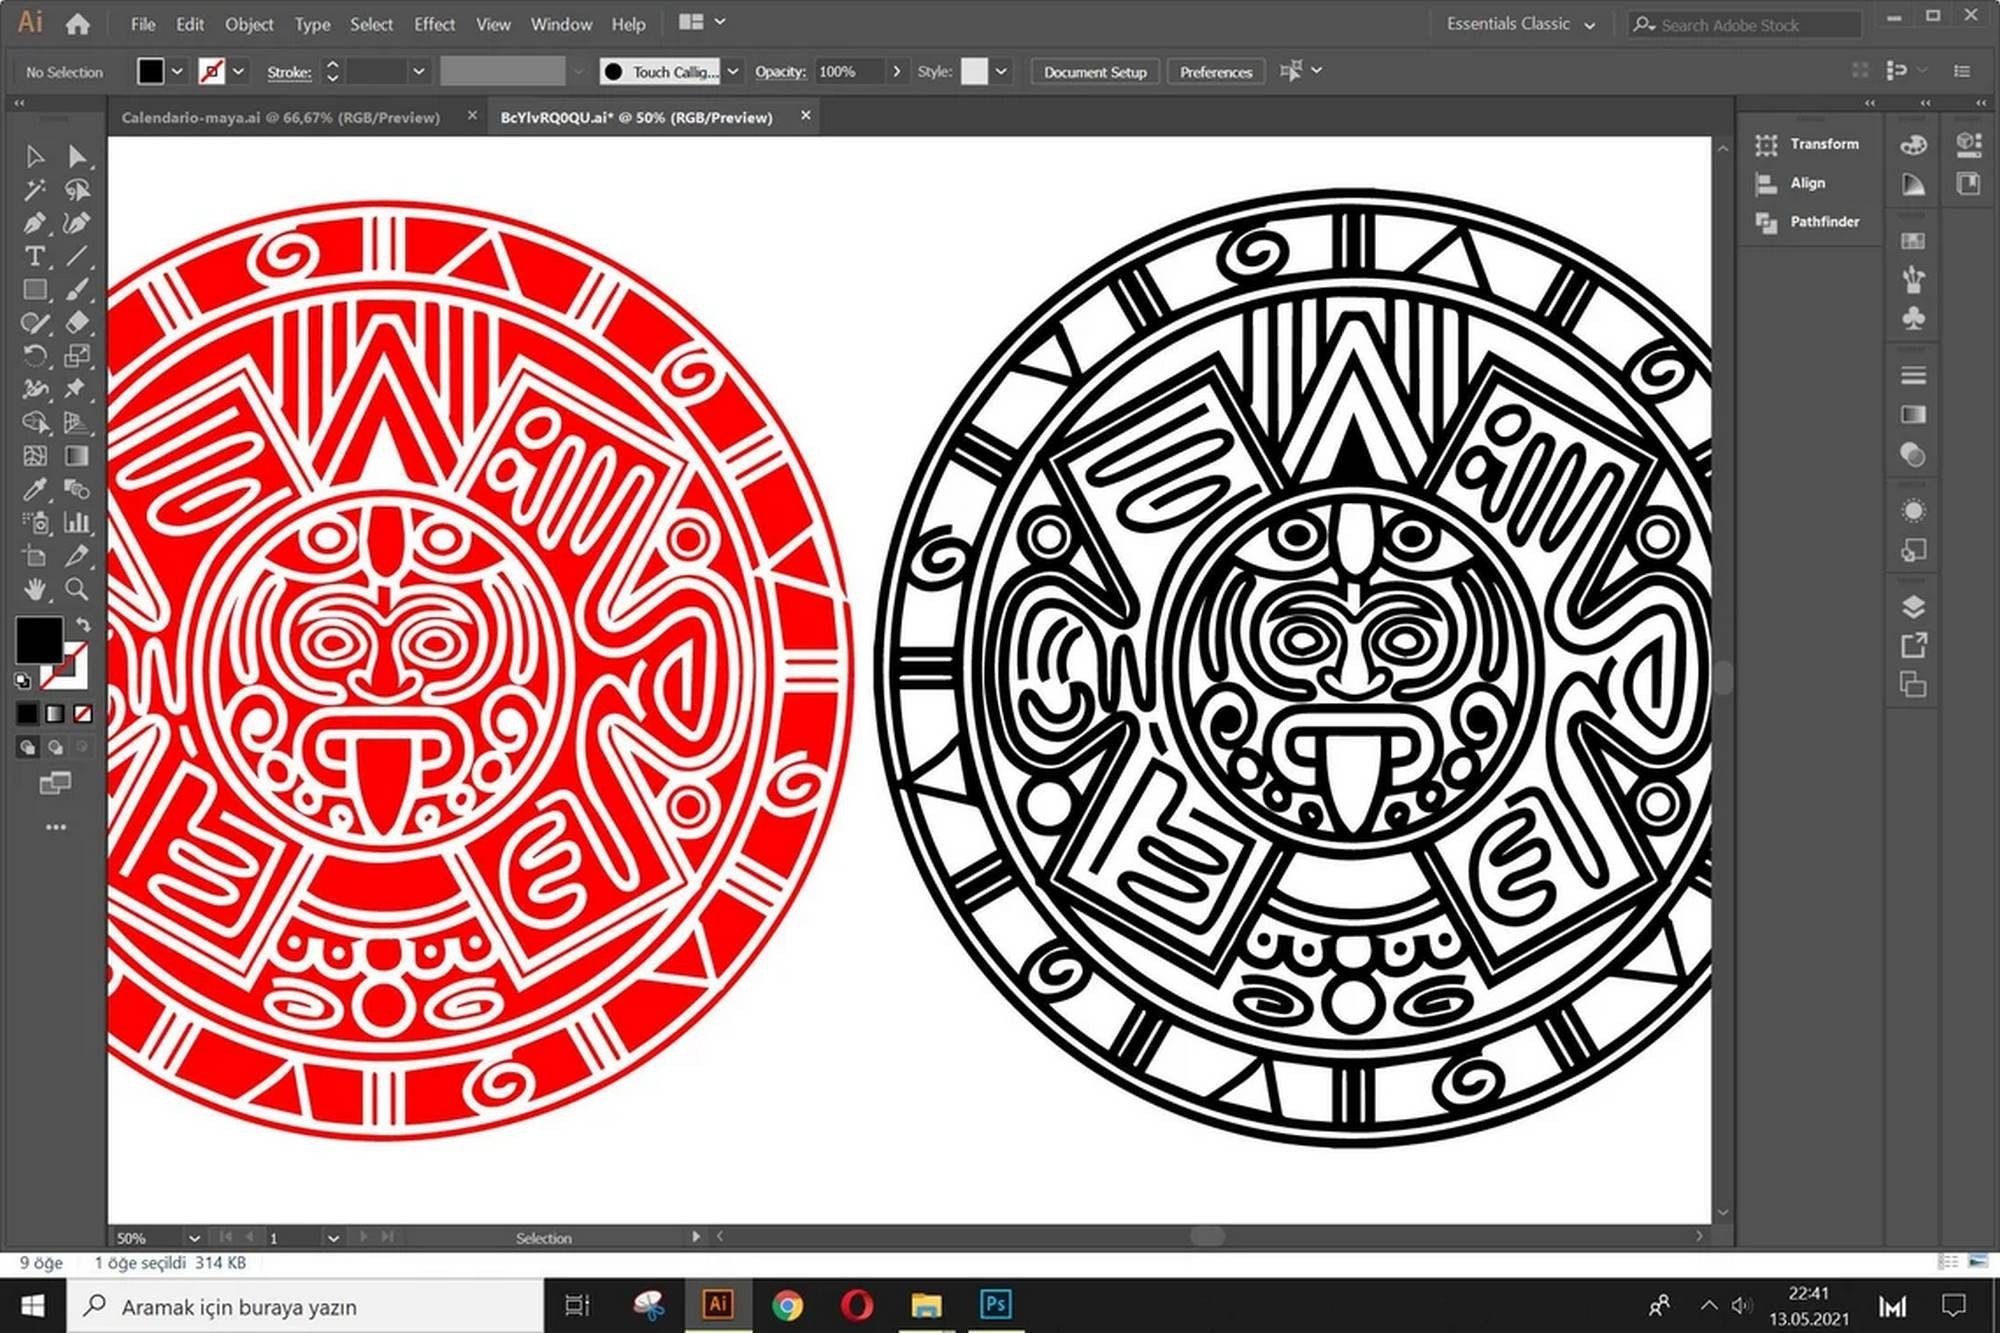Open the Transform panel
The height and width of the screenshot is (1333, 2000).
point(1808,144)
